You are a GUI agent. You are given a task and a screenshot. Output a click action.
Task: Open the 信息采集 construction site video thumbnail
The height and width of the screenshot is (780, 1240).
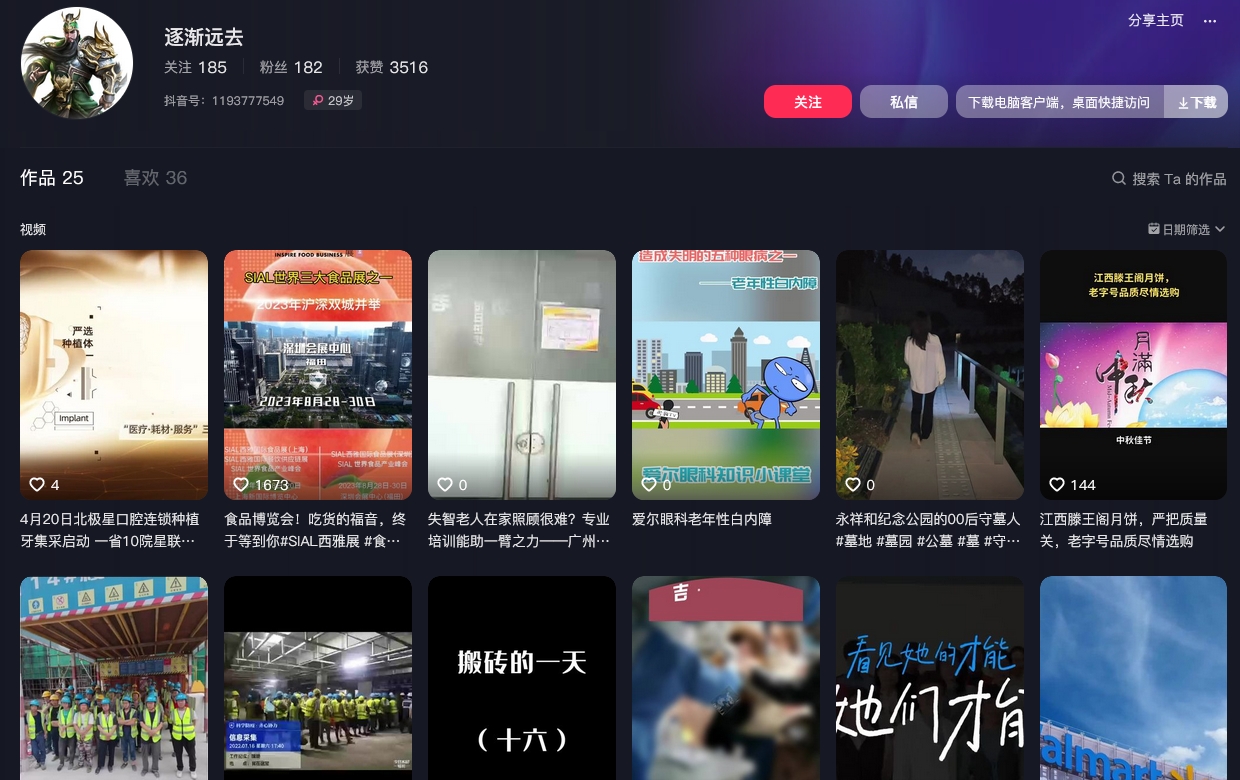click(x=318, y=678)
